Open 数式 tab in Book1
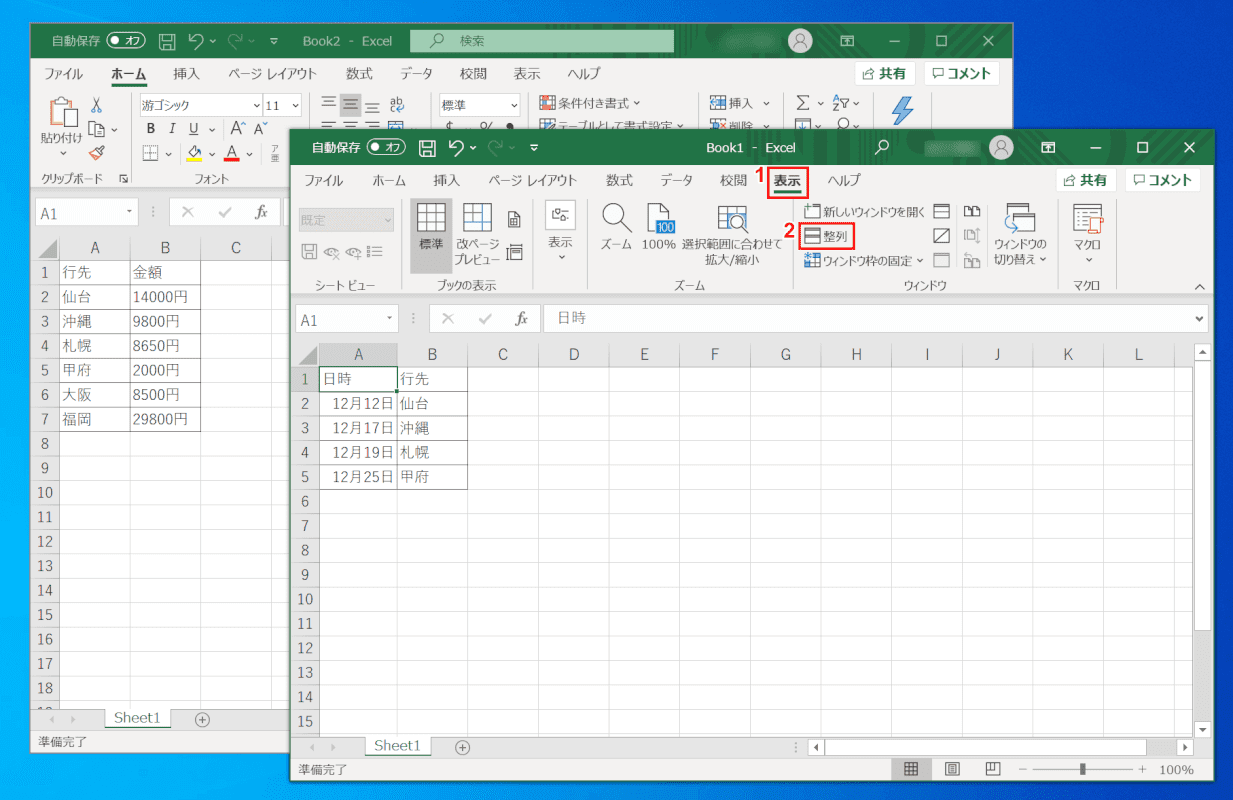1233x800 pixels. [x=619, y=180]
